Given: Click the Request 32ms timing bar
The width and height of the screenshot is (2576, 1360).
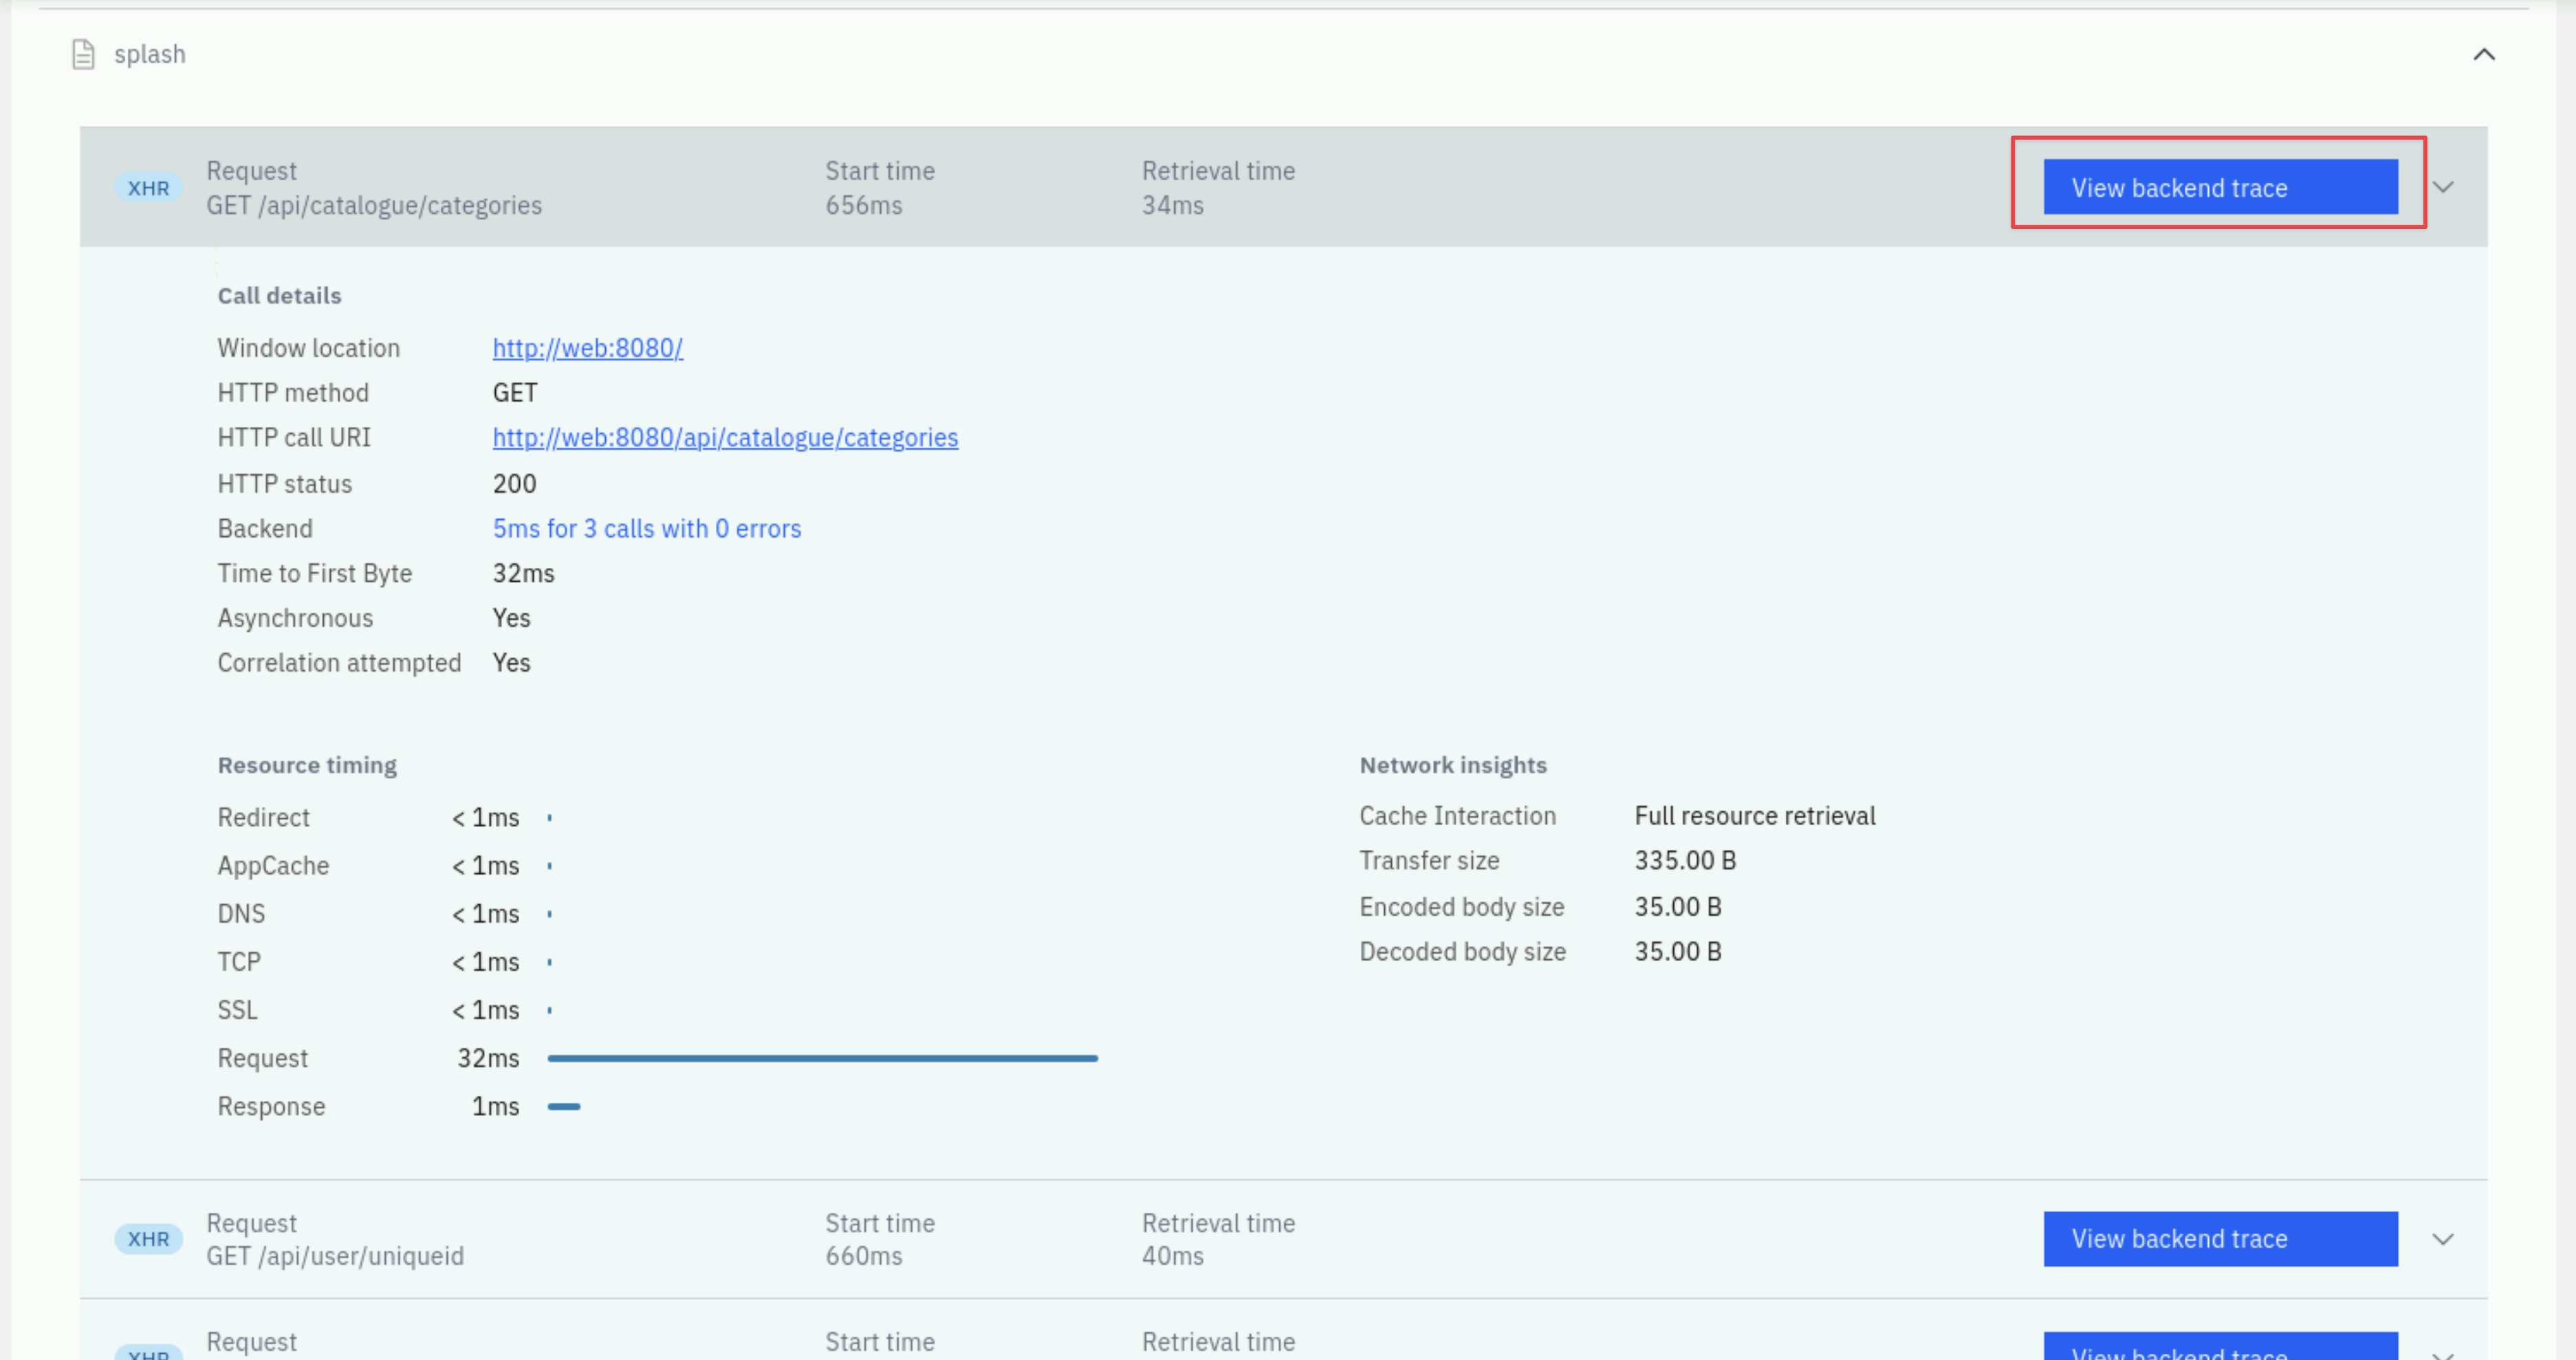Looking at the screenshot, I should [x=822, y=1058].
